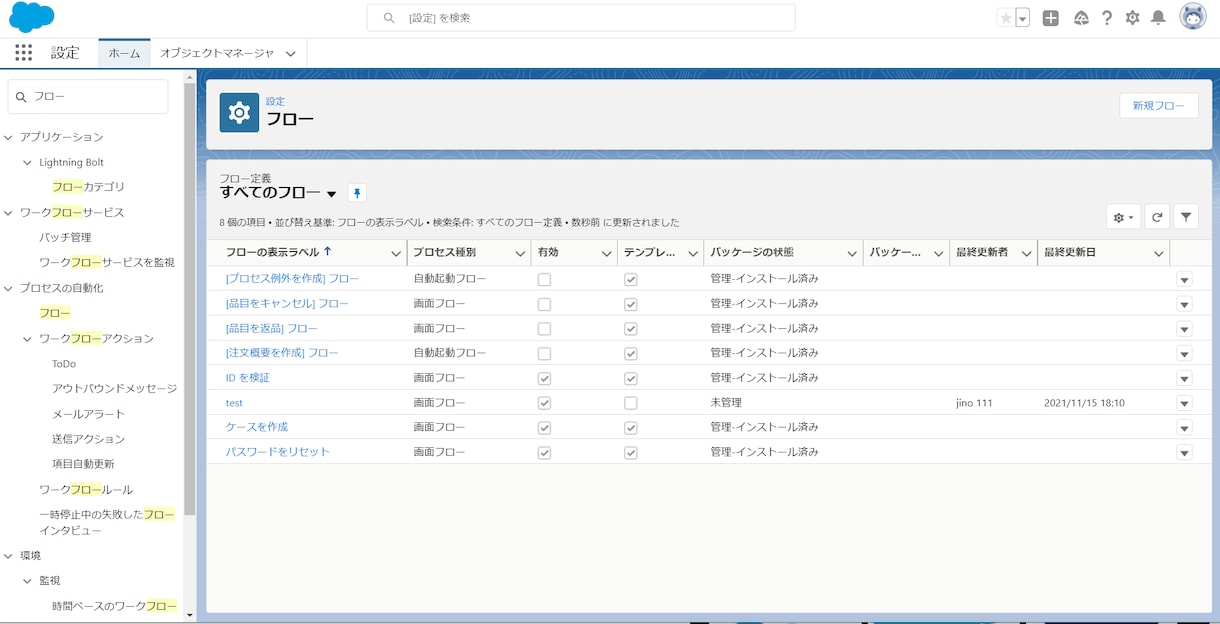Collapse the プロセスの自動化 section
This screenshot has width=1220, height=624.
[x=9, y=288]
